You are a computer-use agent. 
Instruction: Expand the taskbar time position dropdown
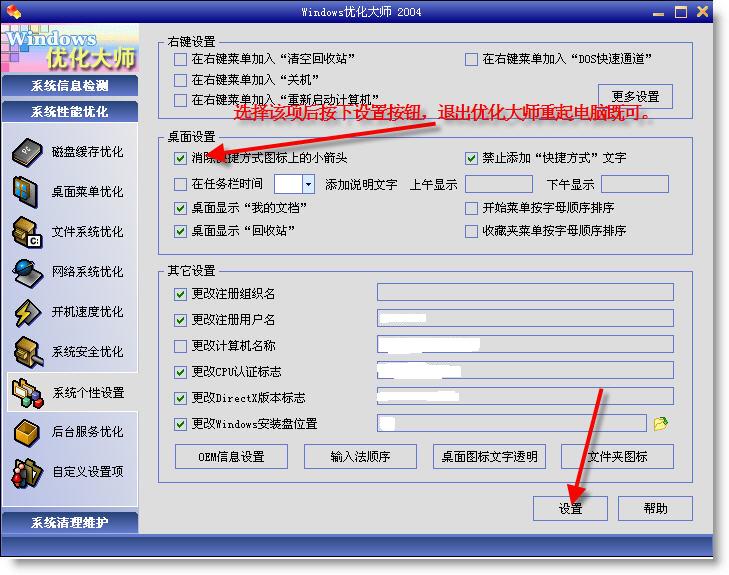click(308, 184)
